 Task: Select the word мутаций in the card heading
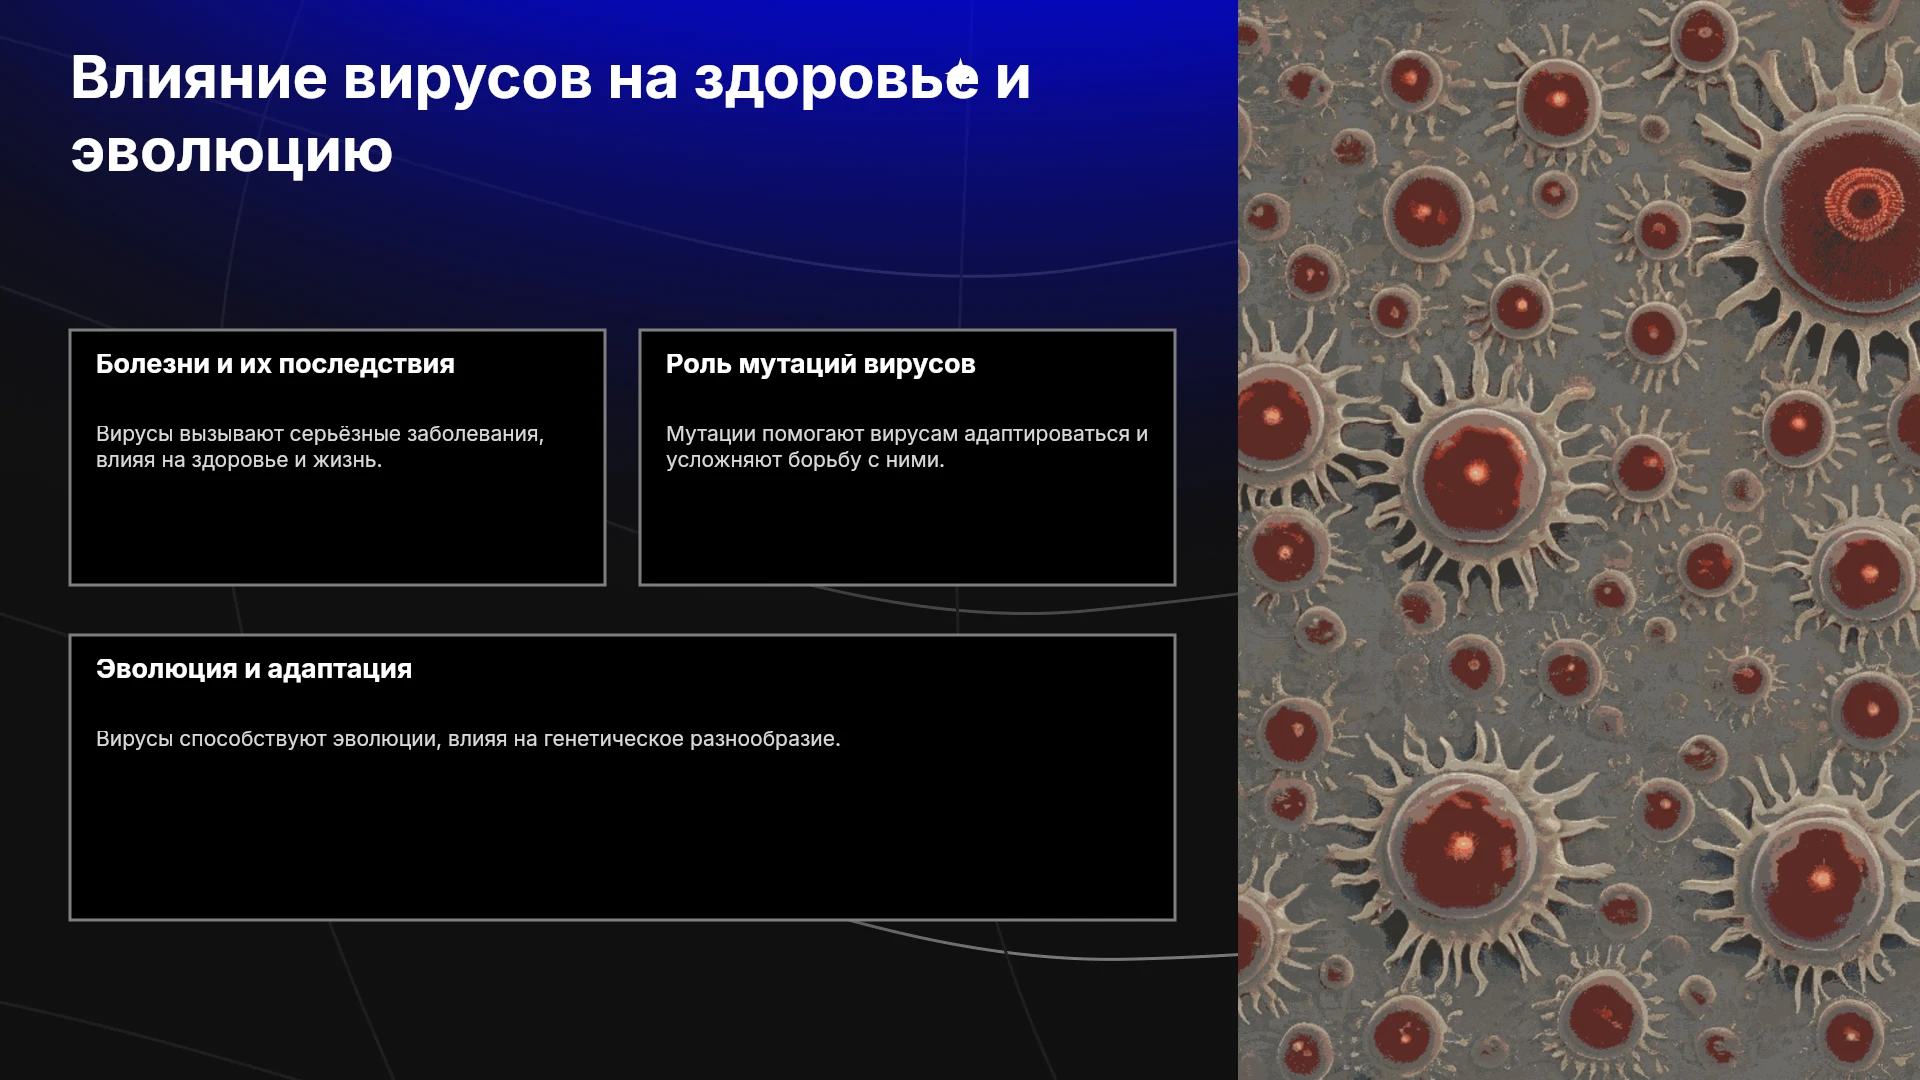(797, 365)
